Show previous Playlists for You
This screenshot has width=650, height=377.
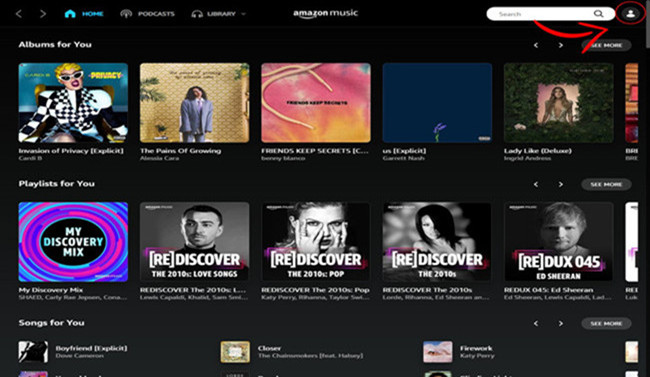536,184
